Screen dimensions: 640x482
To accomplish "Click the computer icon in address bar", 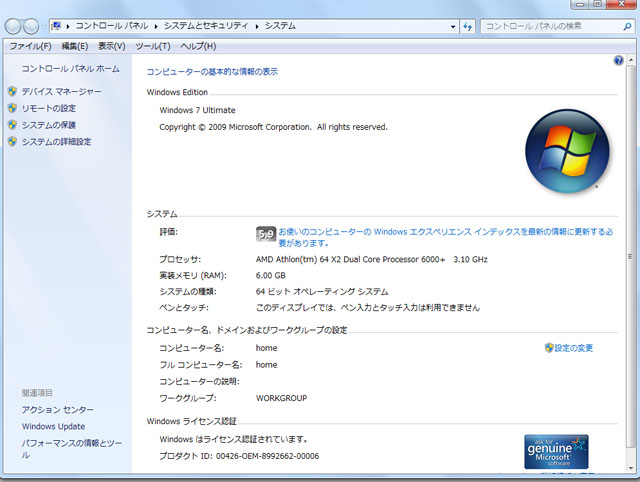I will pyautogui.click(x=56, y=26).
